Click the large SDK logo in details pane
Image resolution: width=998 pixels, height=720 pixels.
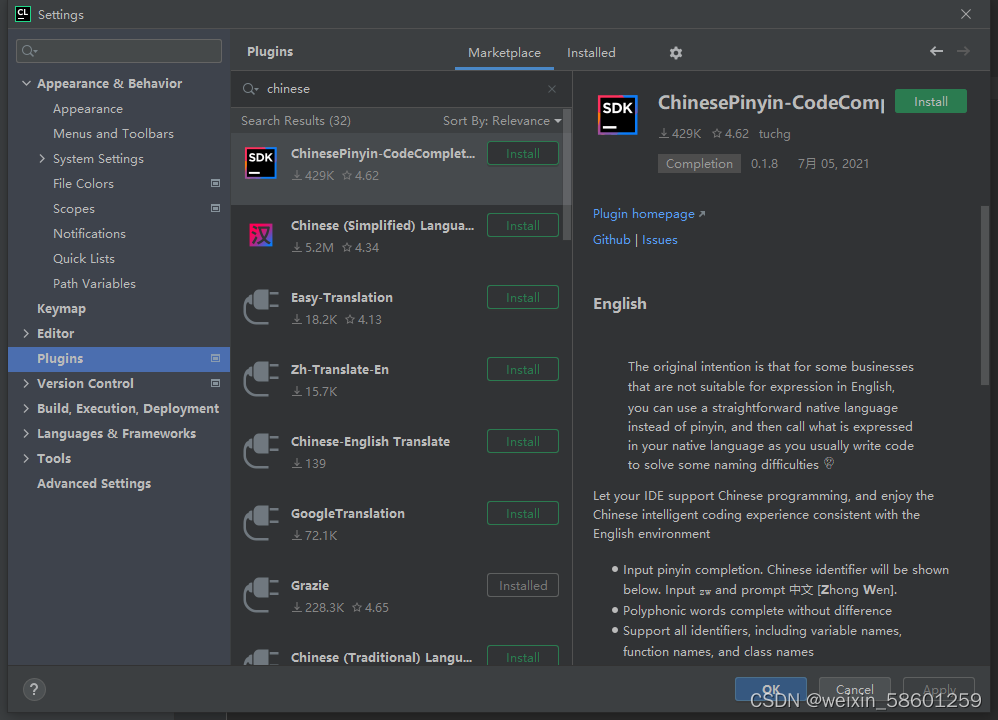[x=617, y=115]
